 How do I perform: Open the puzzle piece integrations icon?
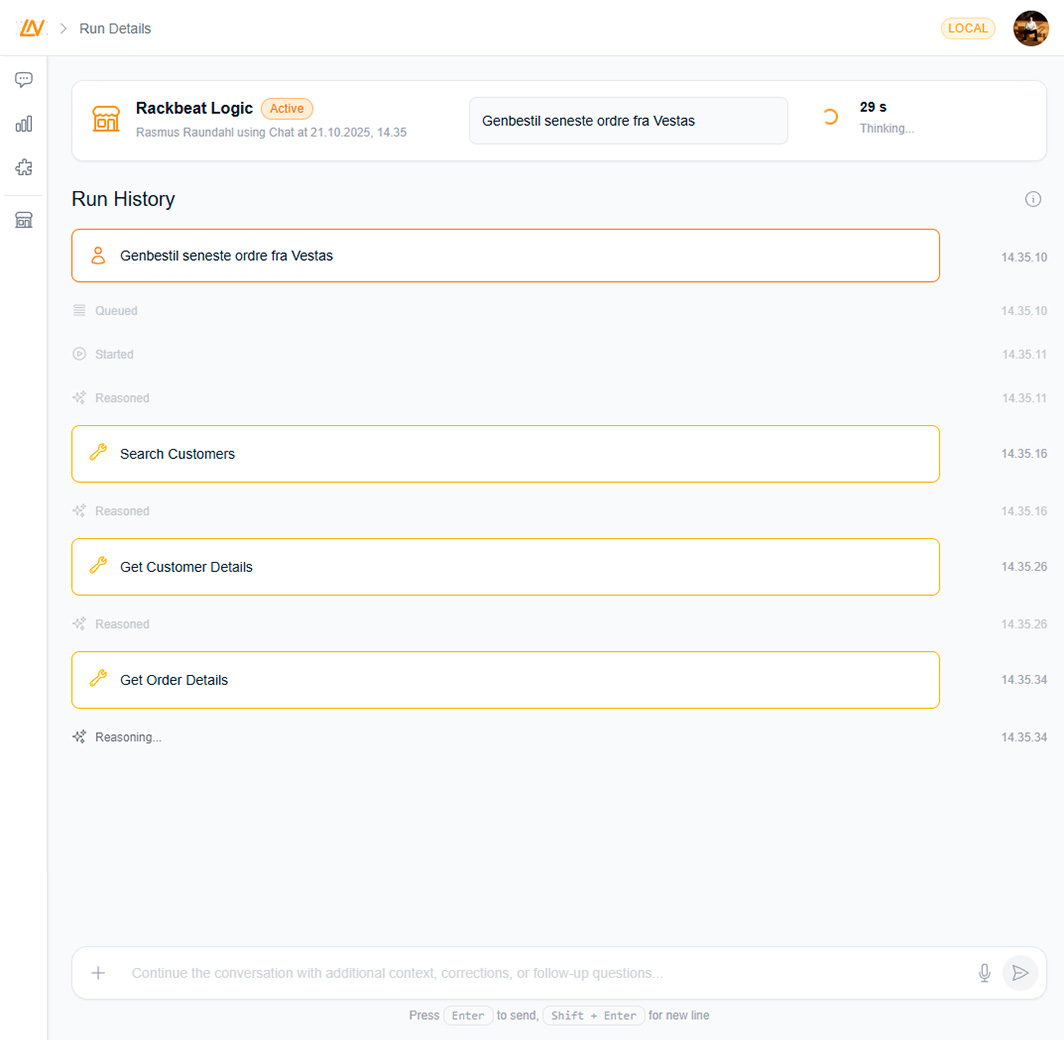[x=24, y=168]
